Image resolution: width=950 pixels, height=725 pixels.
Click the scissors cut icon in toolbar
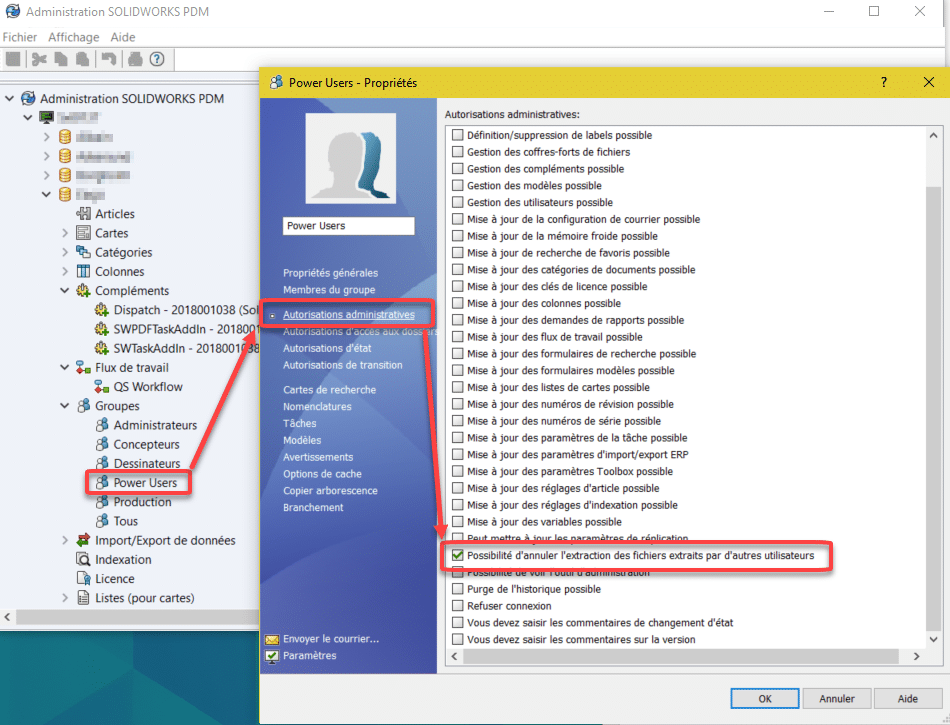coord(39,59)
